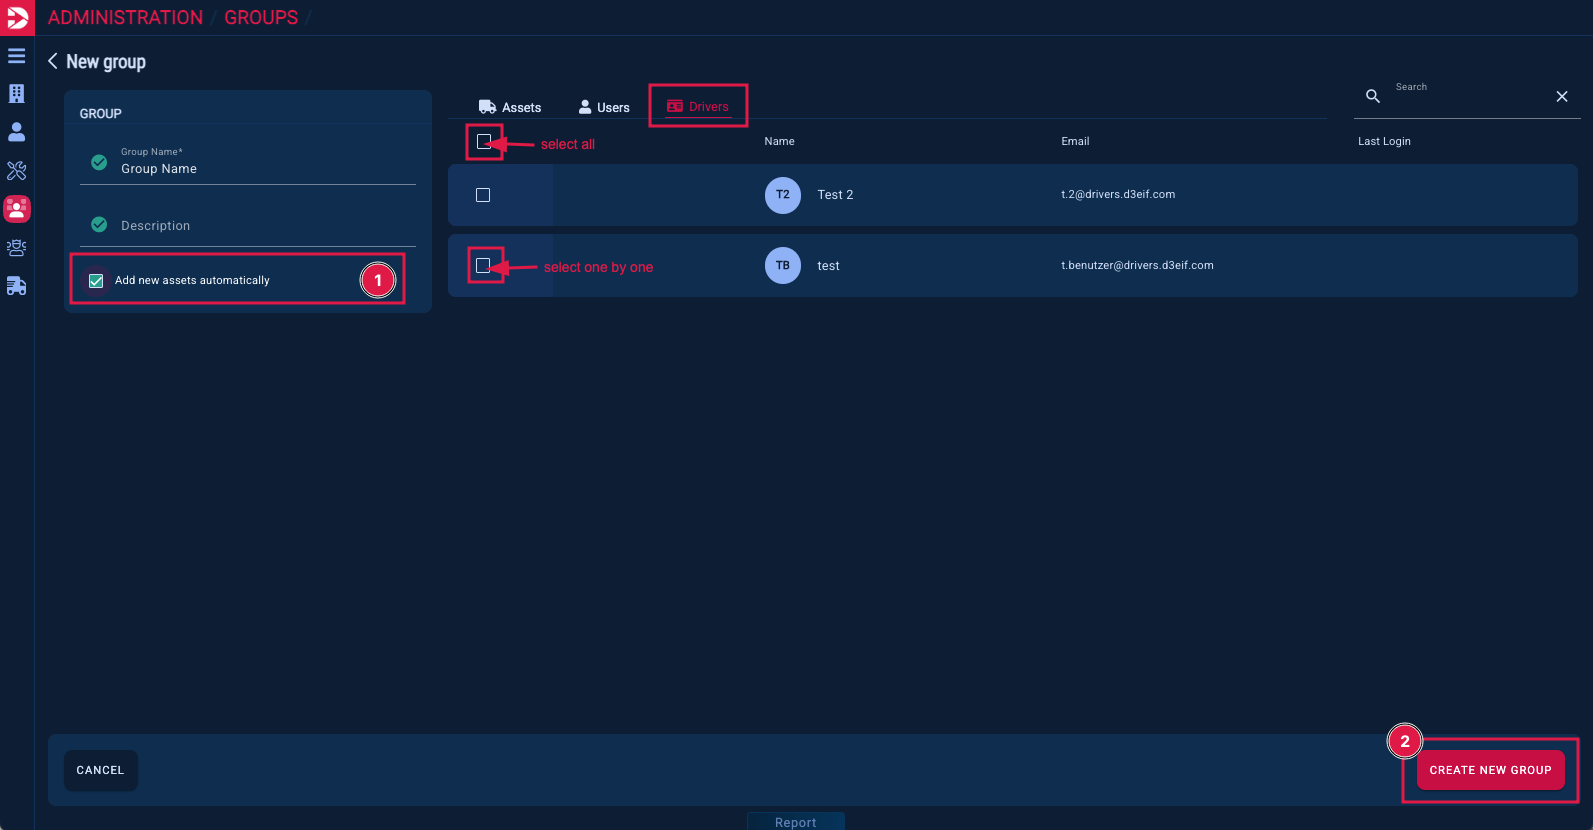Click the single user icon in sidebar
This screenshot has width=1593, height=830.
pyautogui.click(x=17, y=132)
